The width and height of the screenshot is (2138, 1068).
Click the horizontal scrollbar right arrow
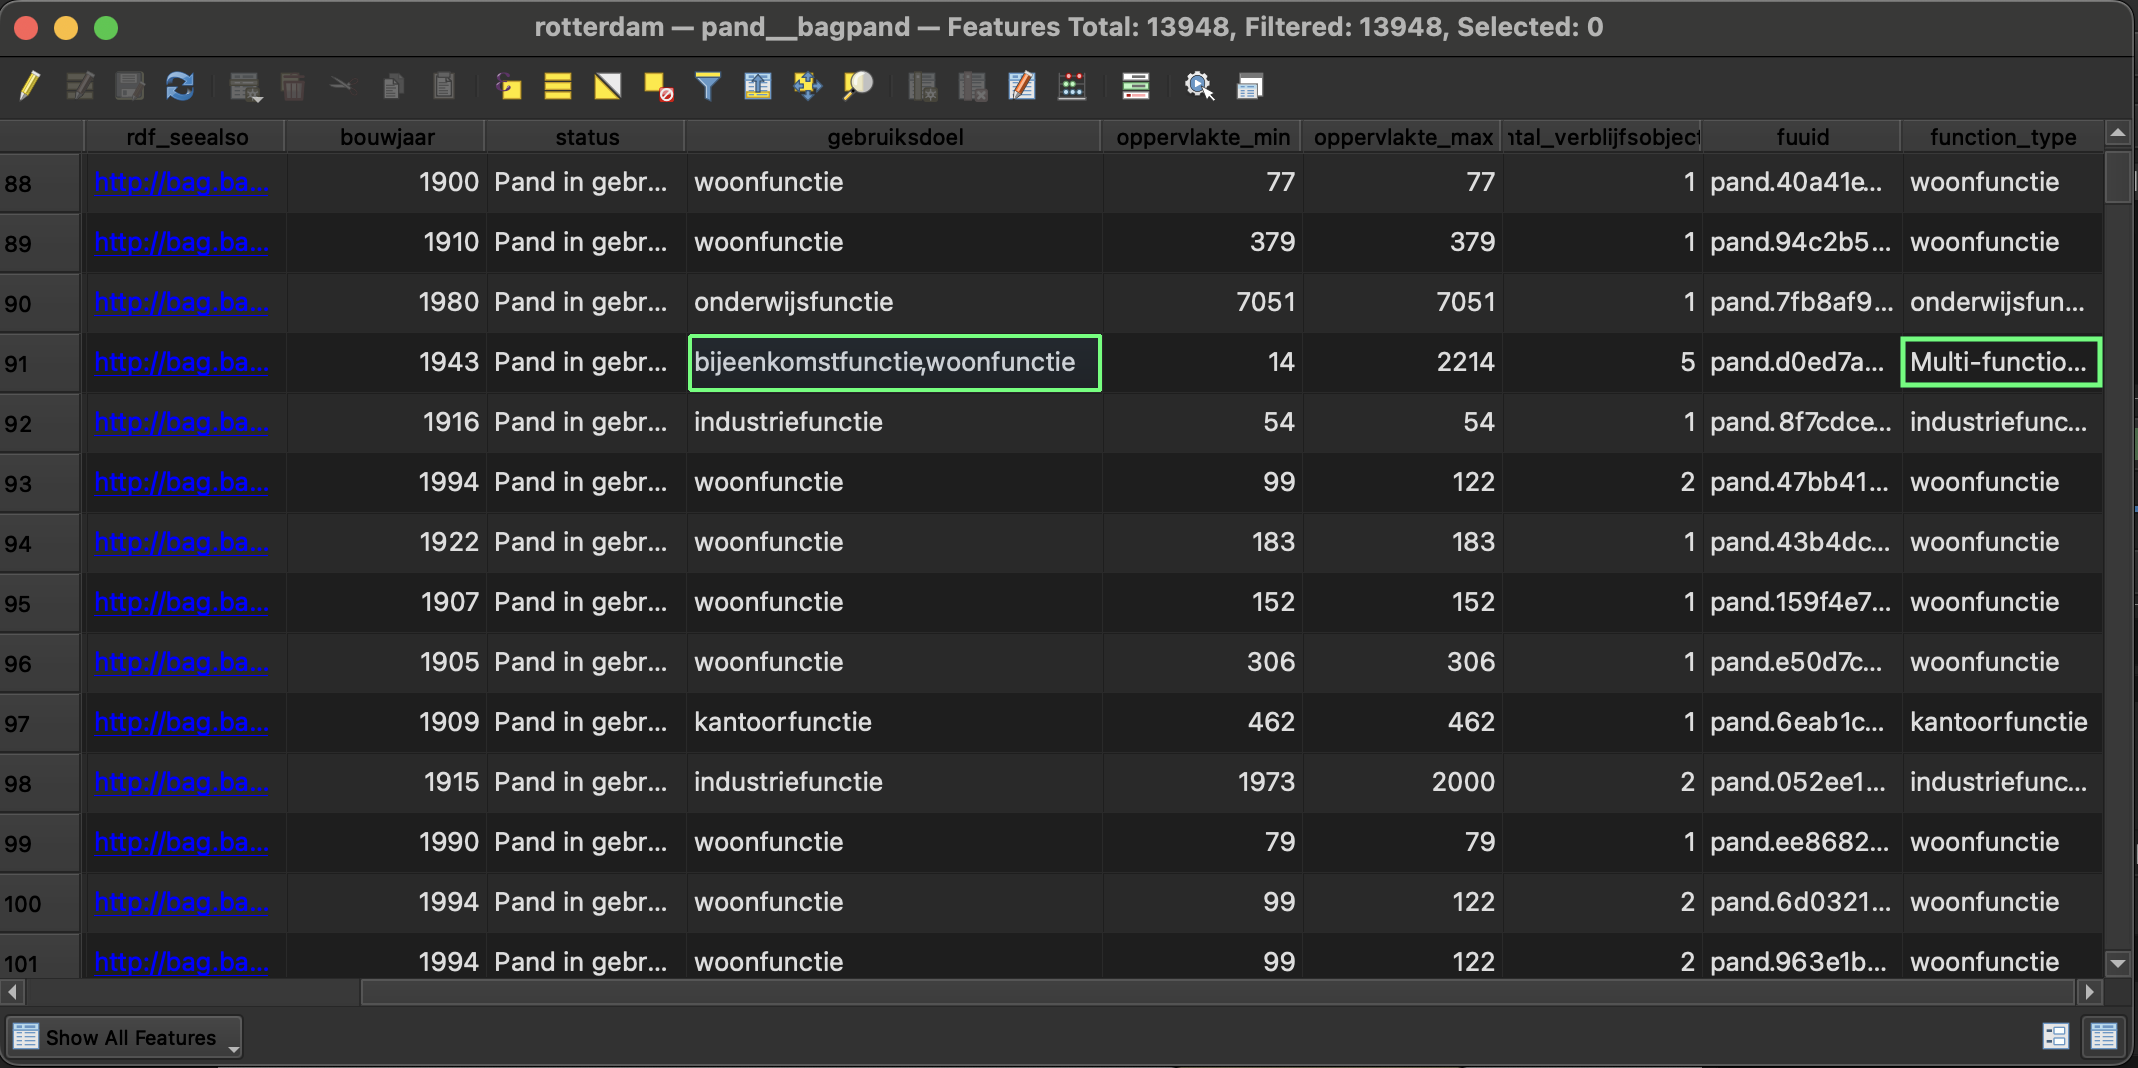(x=2089, y=992)
